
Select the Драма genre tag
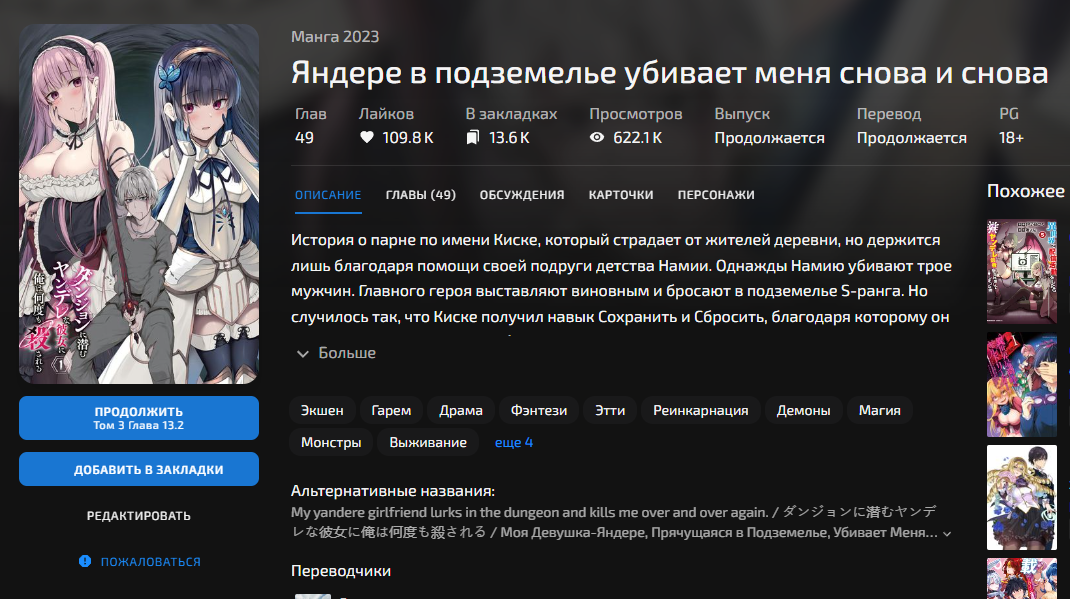(x=461, y=410)
